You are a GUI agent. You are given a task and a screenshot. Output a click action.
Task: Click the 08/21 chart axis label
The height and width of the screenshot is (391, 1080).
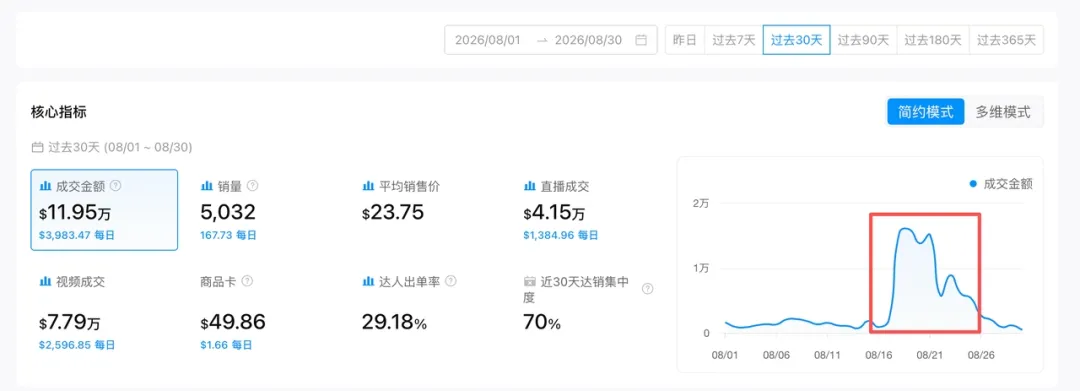tap(929, 356)
